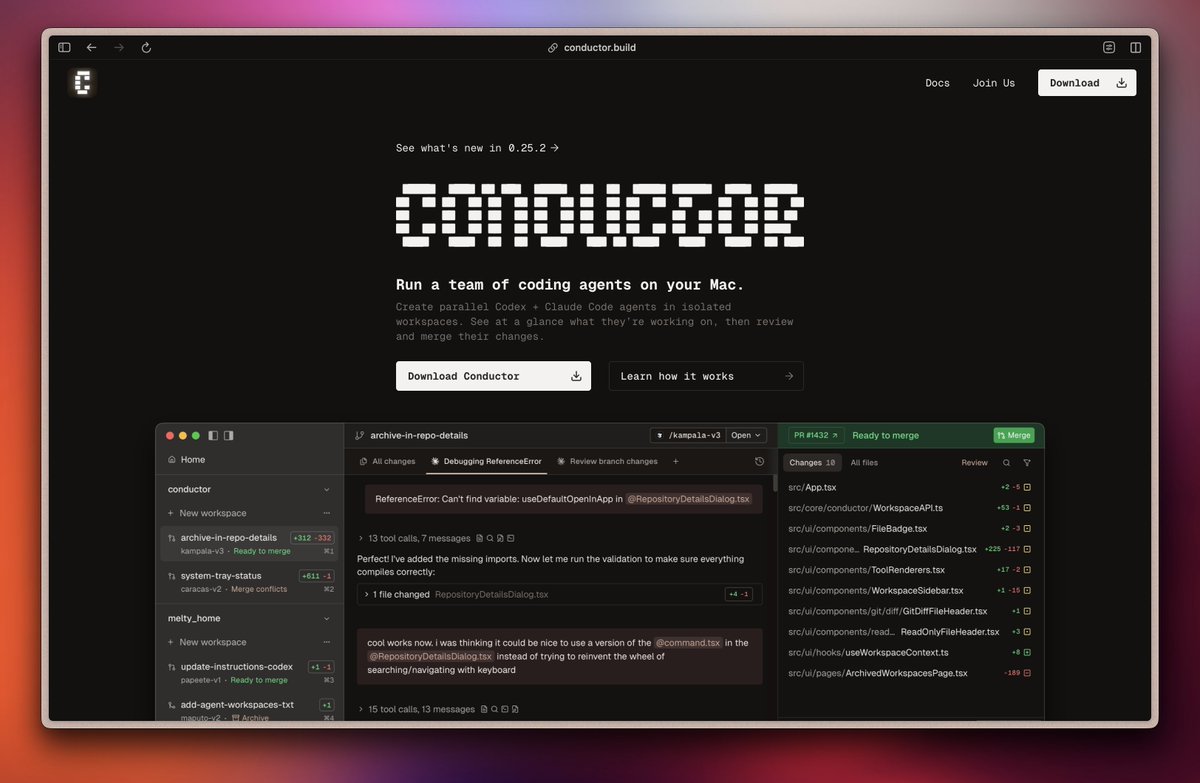Viewport: 1200px width, 783px height.
Task: Open WorkspaceAPI.ts file row
Action: tap(910, 508)
